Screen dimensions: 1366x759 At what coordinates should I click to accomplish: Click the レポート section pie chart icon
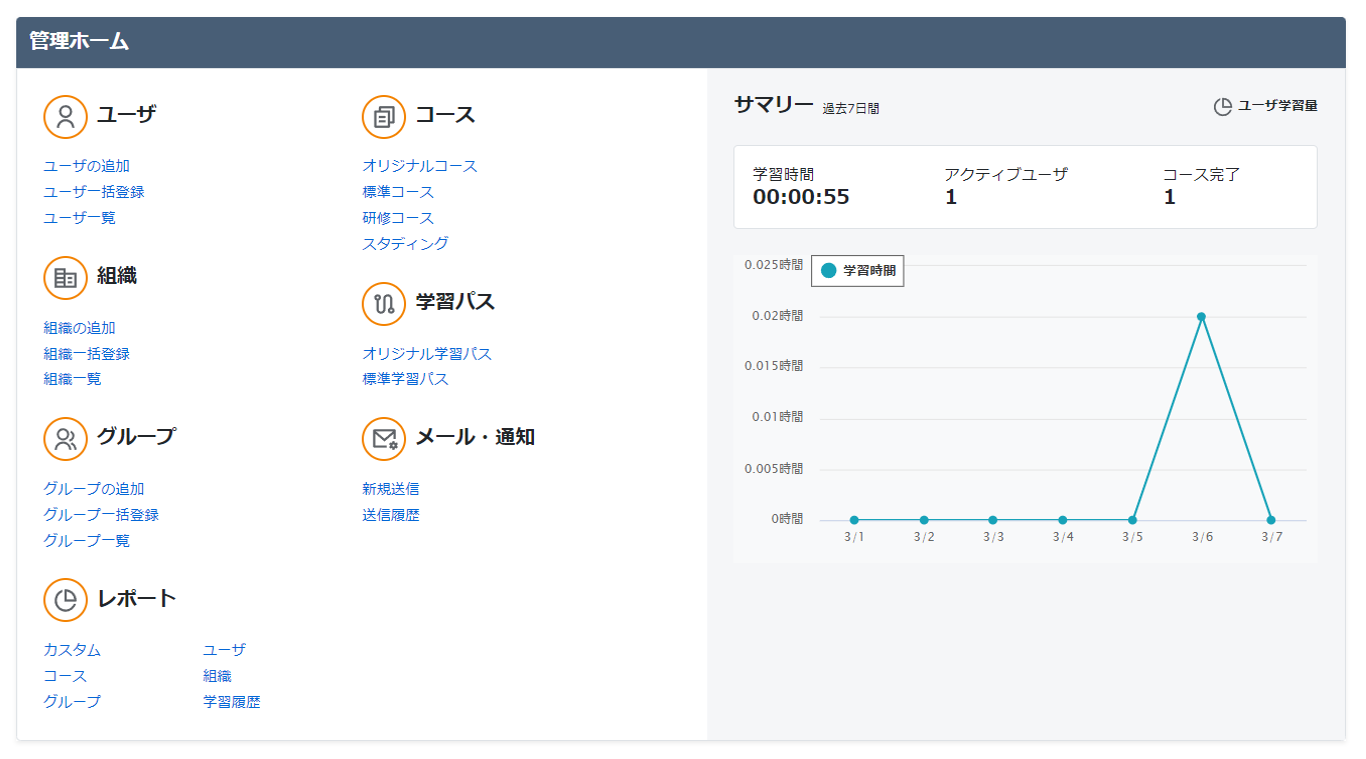66,600
